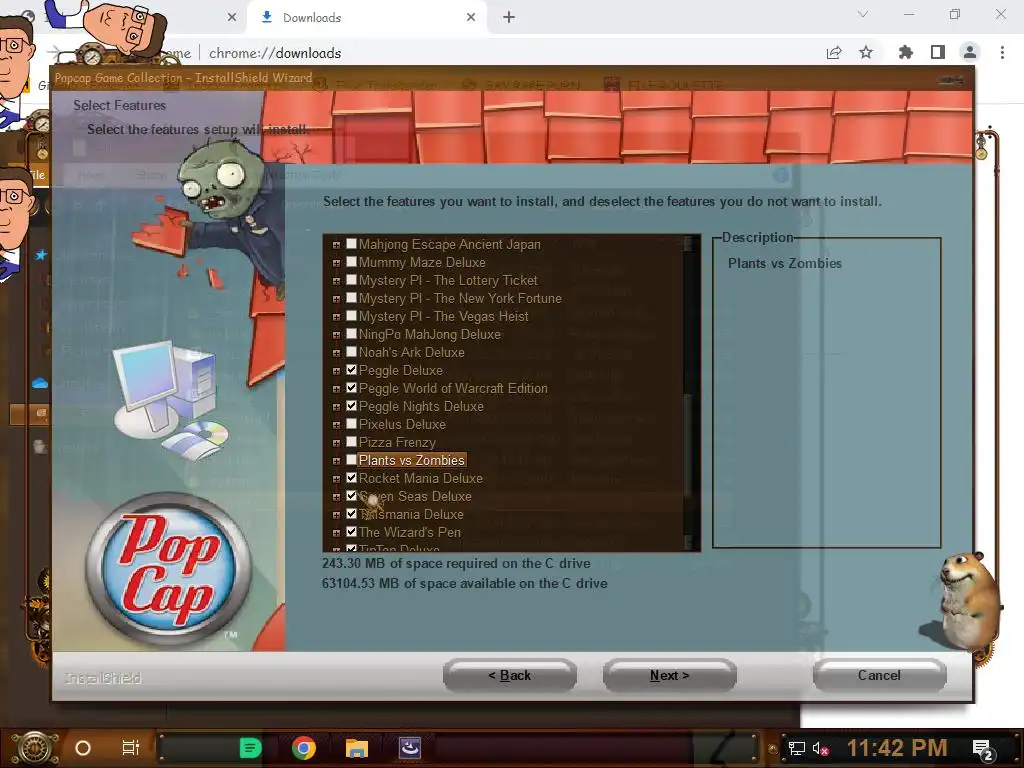Tick the Plants vs Zombies checkbox
Viewport: 1024px width, 768px height.
[351, 460]
